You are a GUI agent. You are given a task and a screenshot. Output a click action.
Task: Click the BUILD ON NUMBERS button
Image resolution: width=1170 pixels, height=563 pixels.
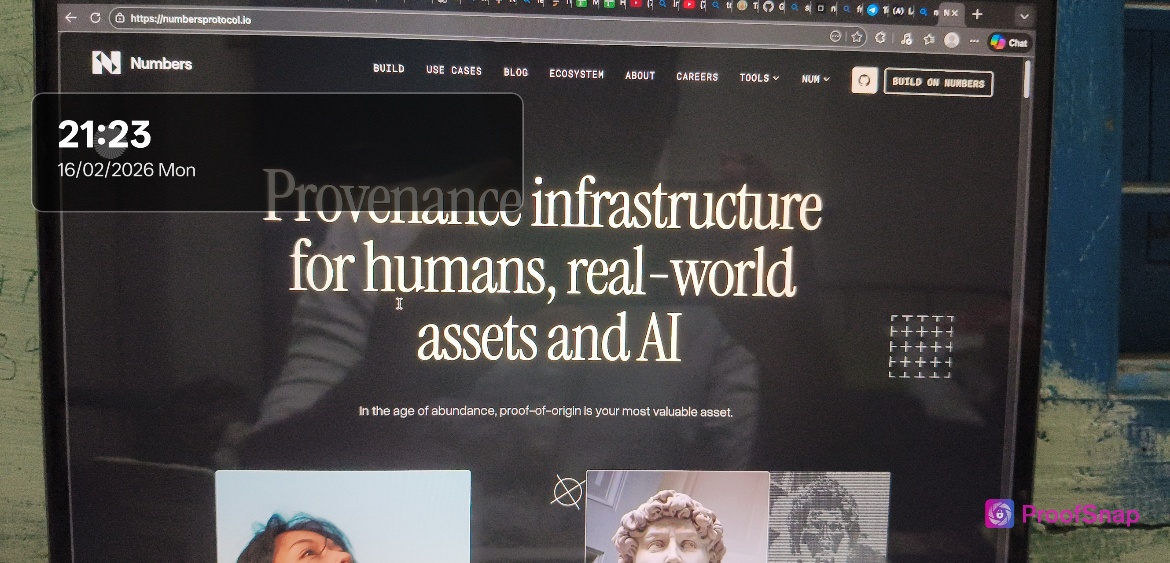coord(937,83)
